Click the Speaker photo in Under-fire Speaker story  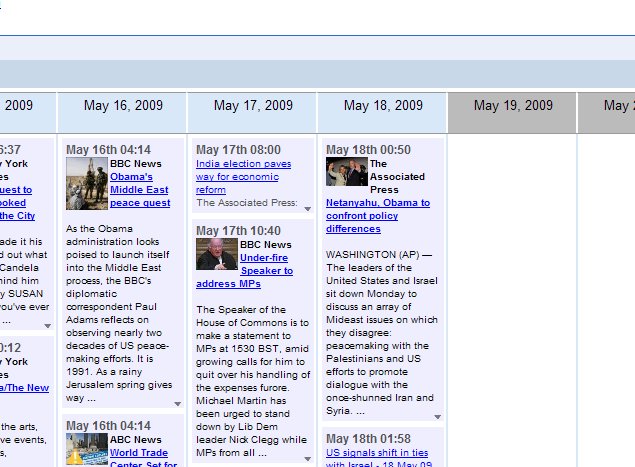(216, 254)
